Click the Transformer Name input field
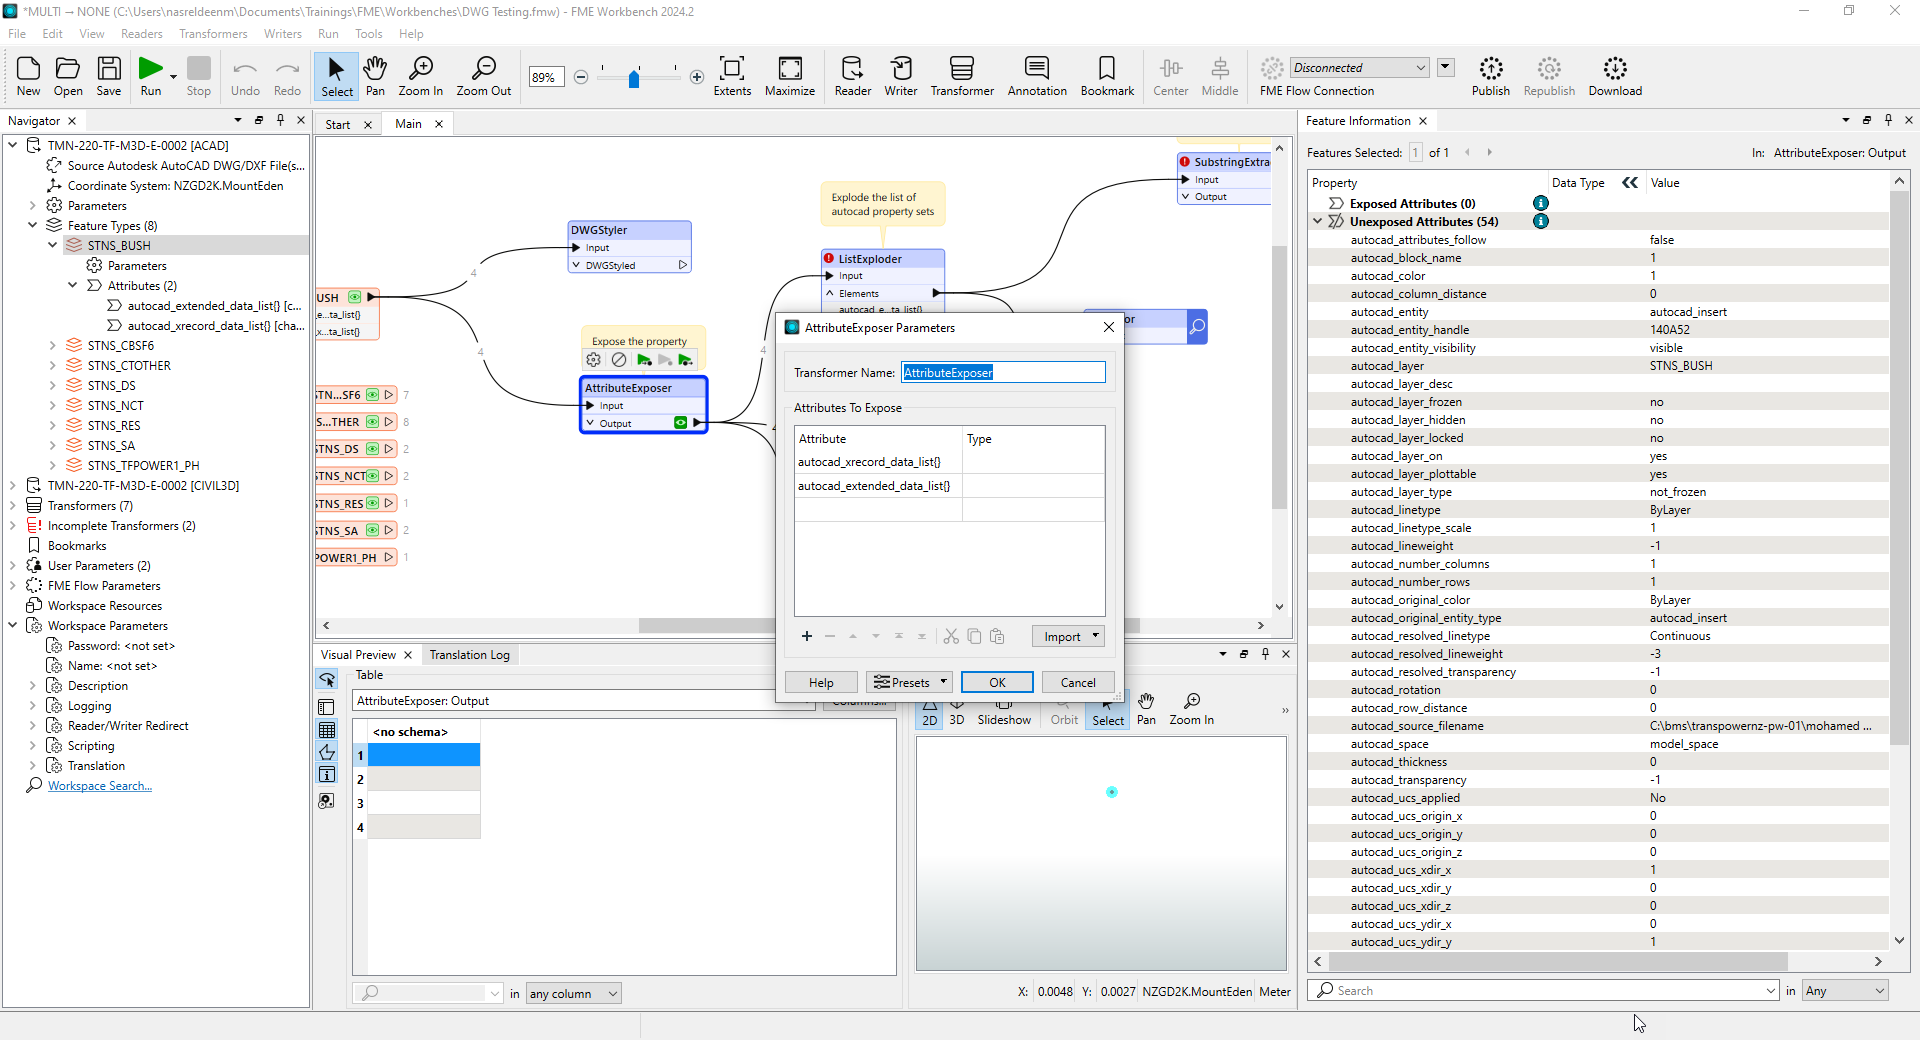Image resolution: width=1920 pixels, height=1040 pixels. pos(1003,372)
